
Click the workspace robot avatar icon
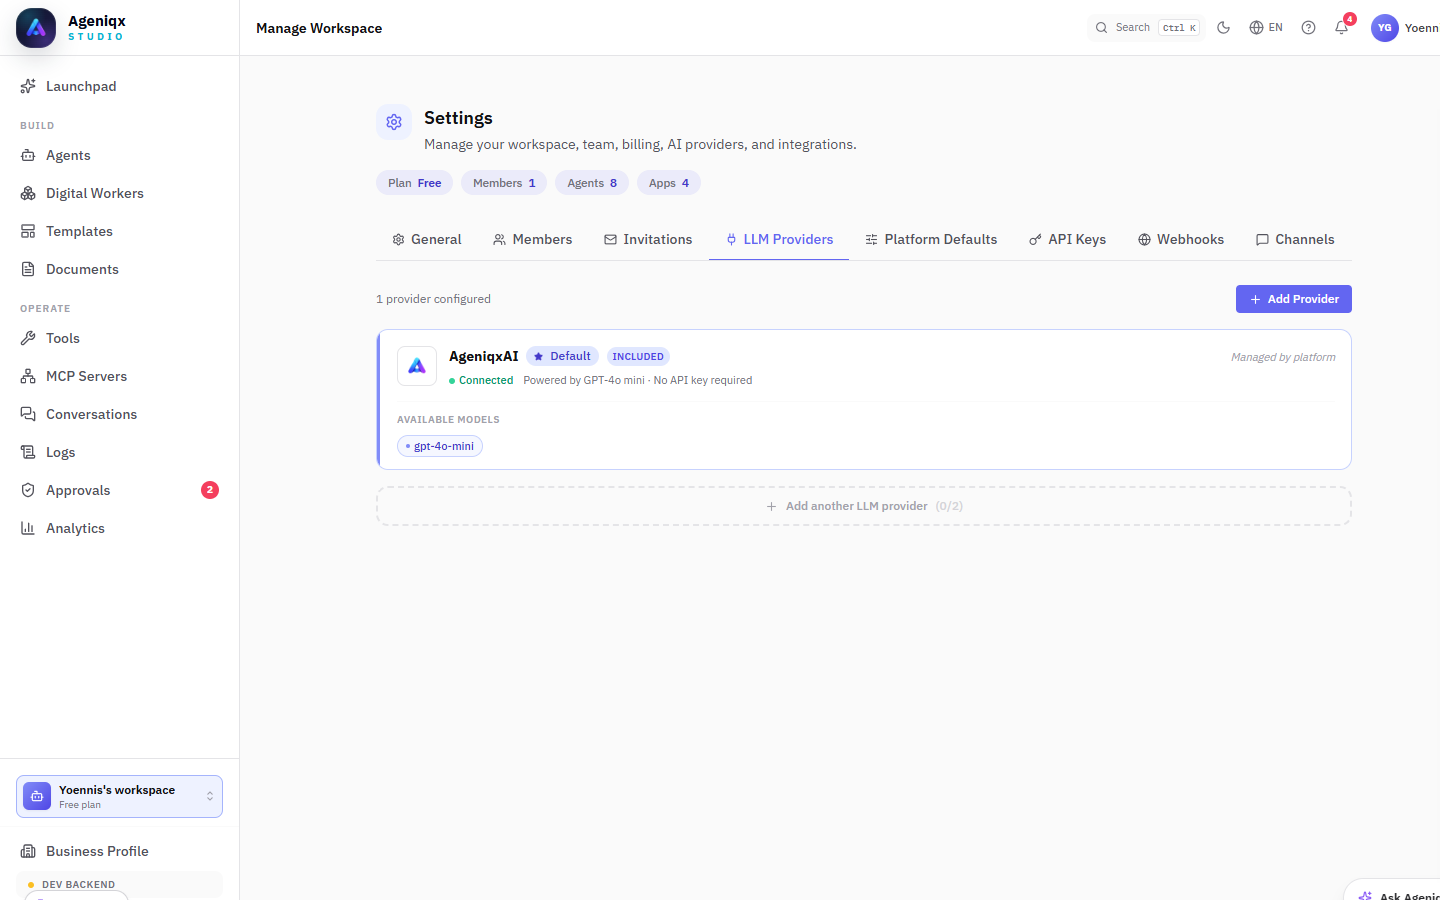pyautogui.click(x=37, y=796)
